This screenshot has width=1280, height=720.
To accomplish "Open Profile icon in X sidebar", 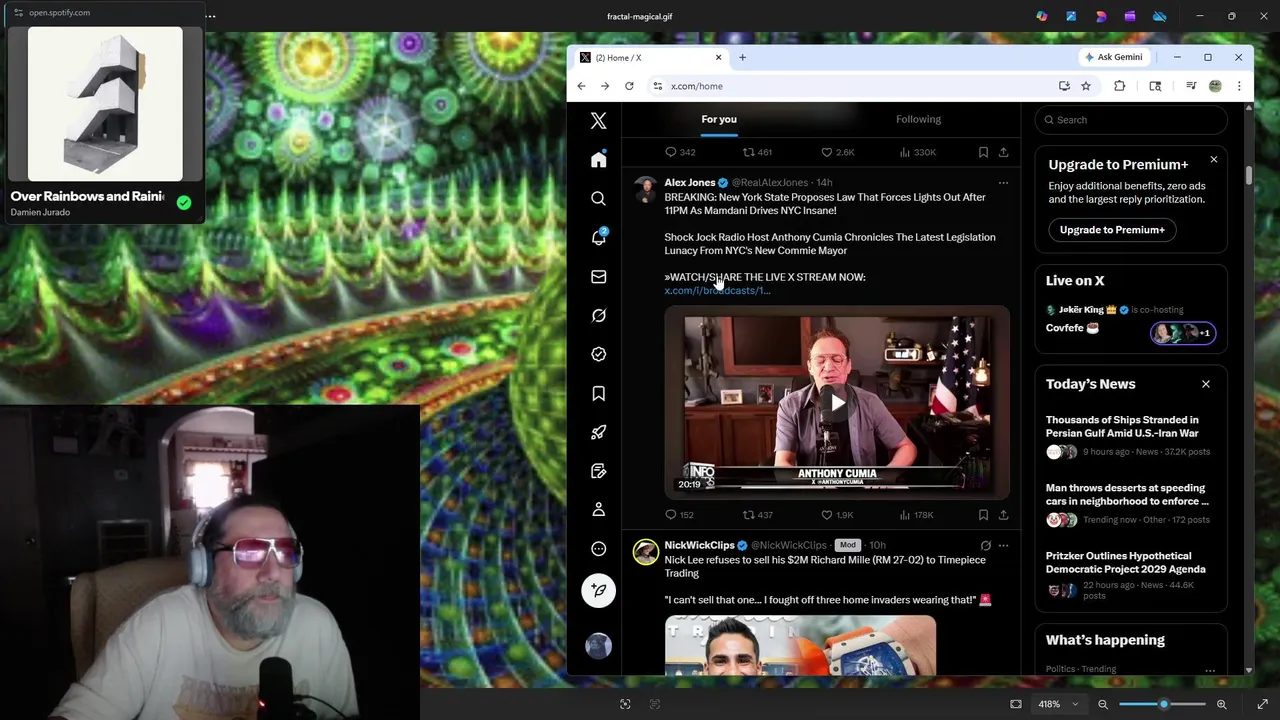I will tap(598, 510).
